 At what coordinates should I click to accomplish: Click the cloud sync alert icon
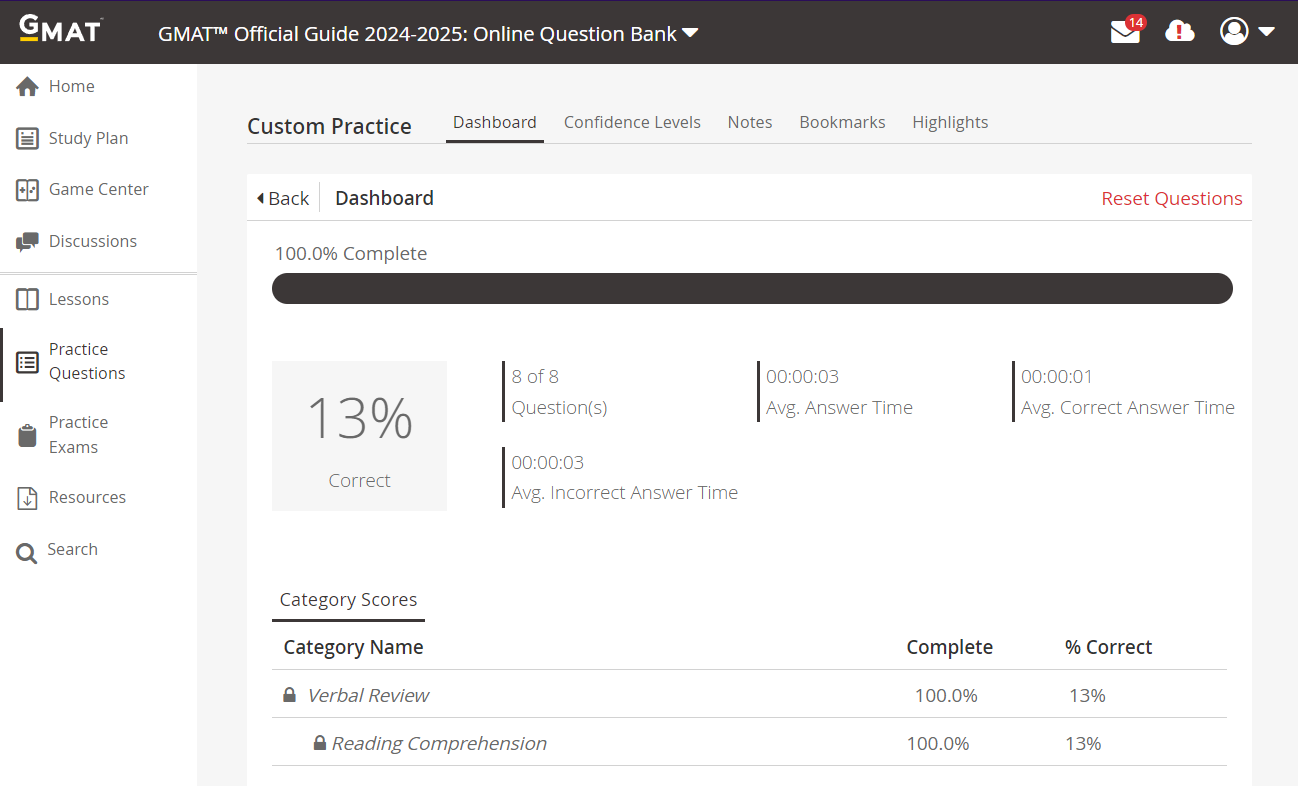click(x=1180, y=32)
